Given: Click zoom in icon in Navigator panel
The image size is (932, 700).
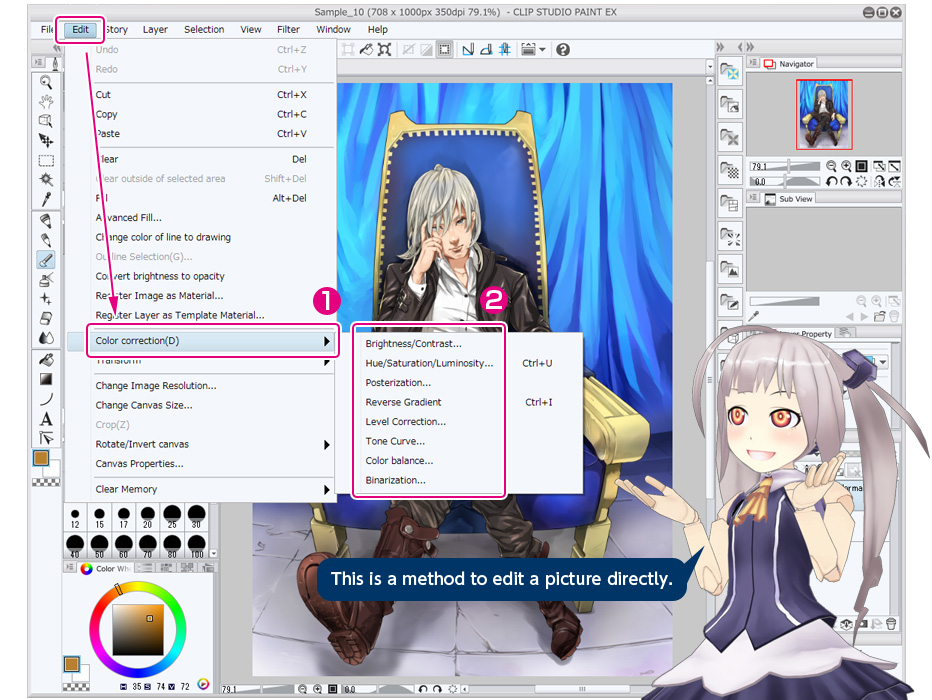Looking at the screenshot, I should (x=847, y=166).
